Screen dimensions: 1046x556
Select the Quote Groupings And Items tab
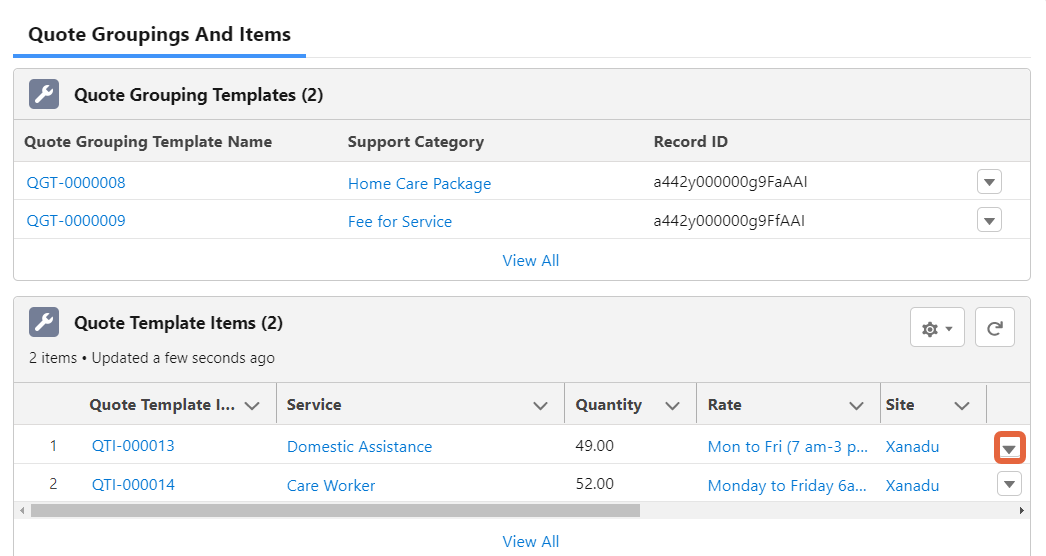pyautogui.click(x=159, y=34)
